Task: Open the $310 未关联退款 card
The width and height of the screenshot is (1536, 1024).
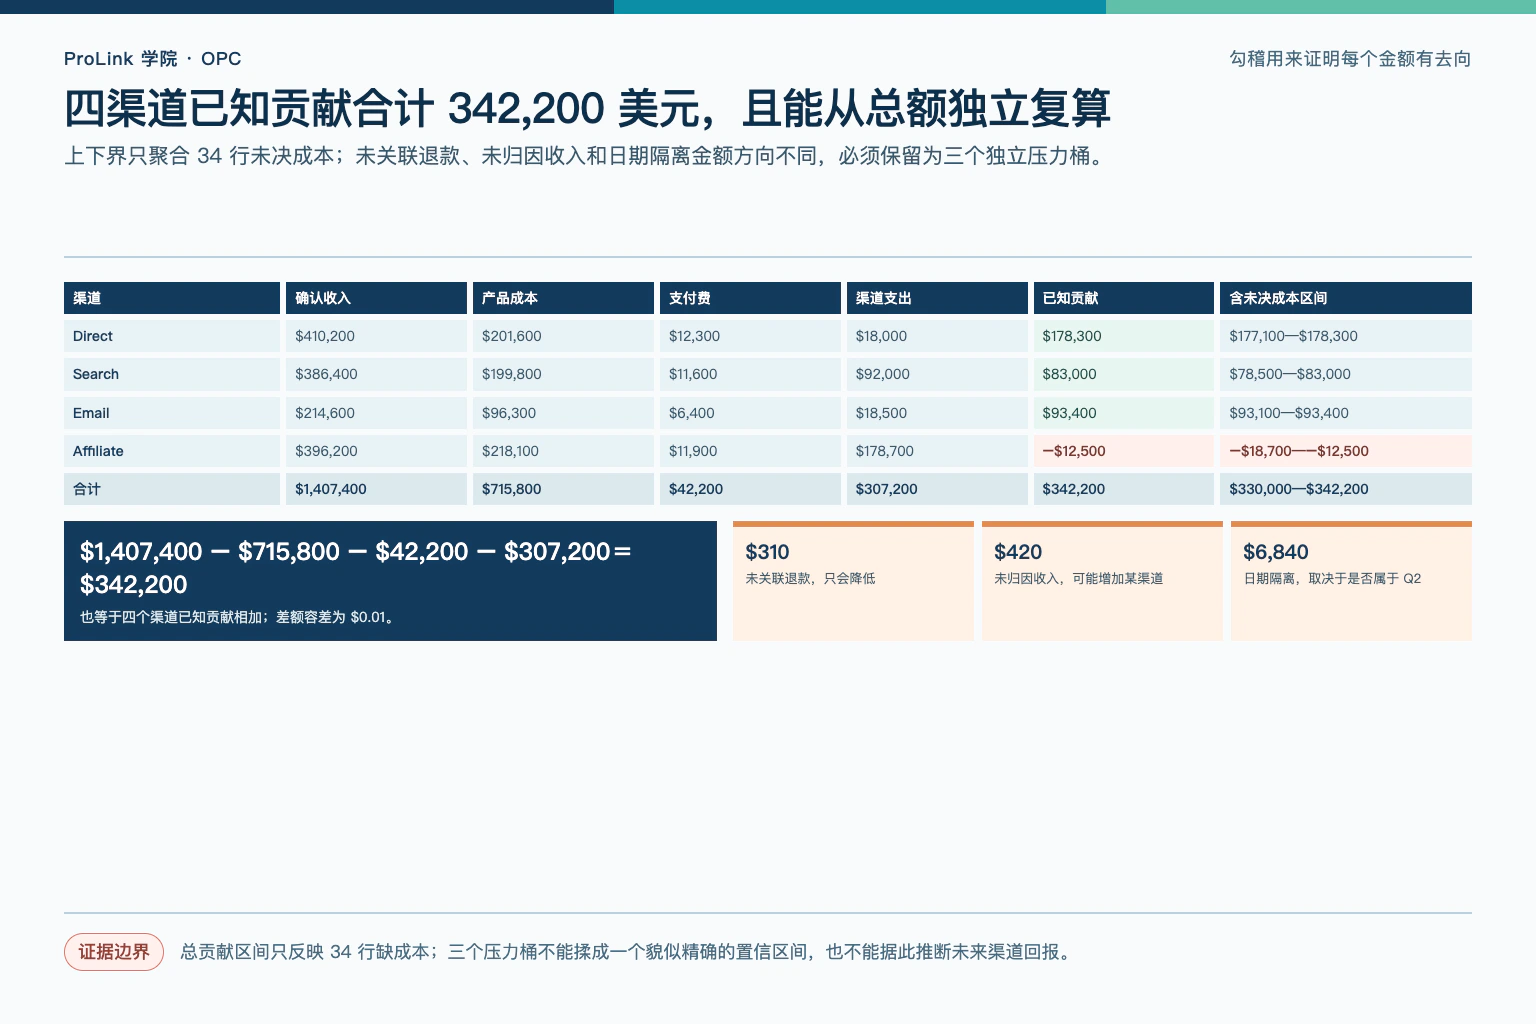Action: tap(853, 581)
